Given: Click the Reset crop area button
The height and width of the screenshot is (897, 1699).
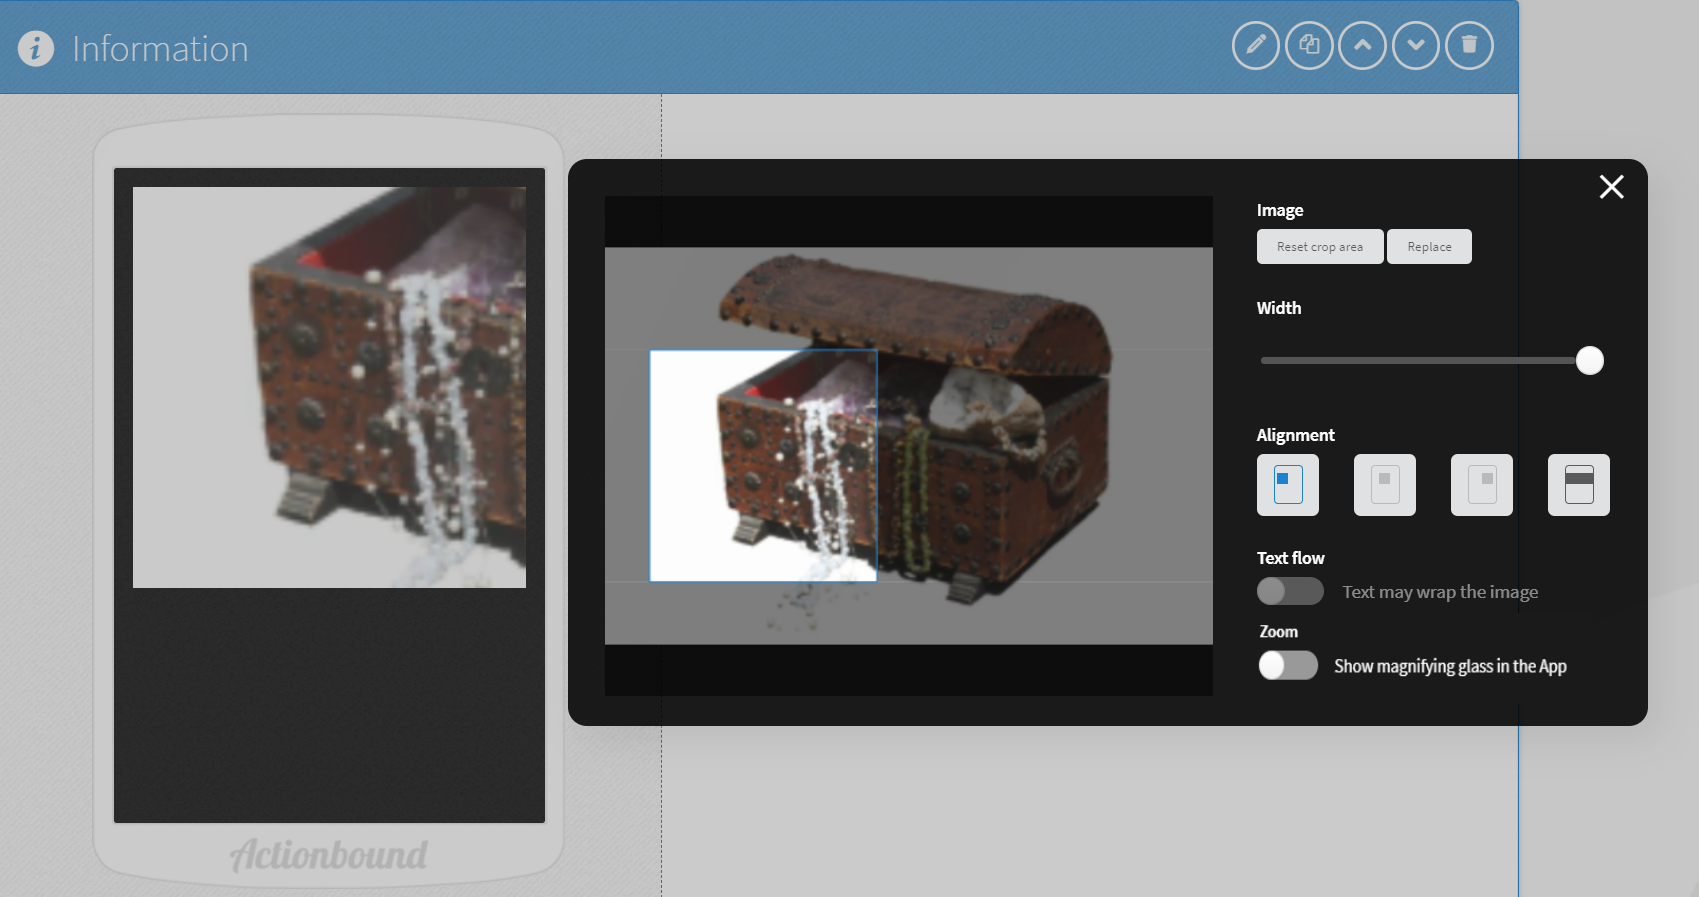Looking at the screenshot, I should coord(1320,247).
